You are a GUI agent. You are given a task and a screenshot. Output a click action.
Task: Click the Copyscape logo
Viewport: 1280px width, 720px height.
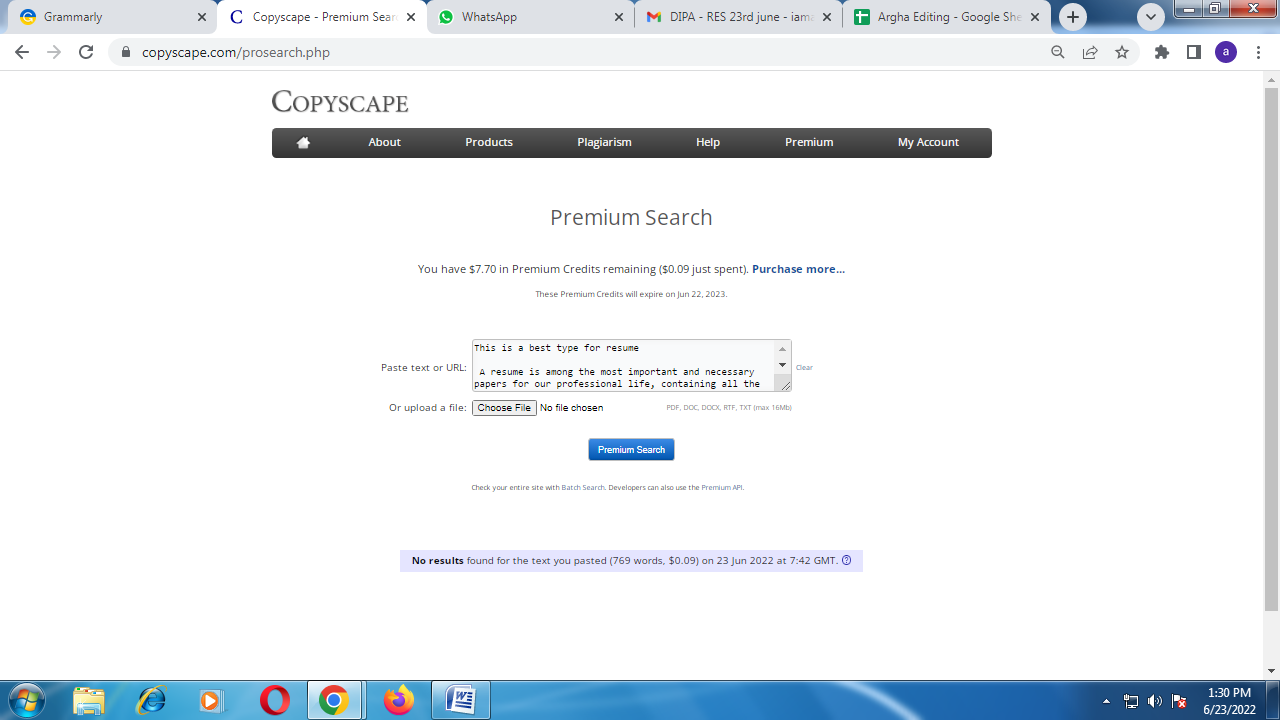tap(340, 102)
